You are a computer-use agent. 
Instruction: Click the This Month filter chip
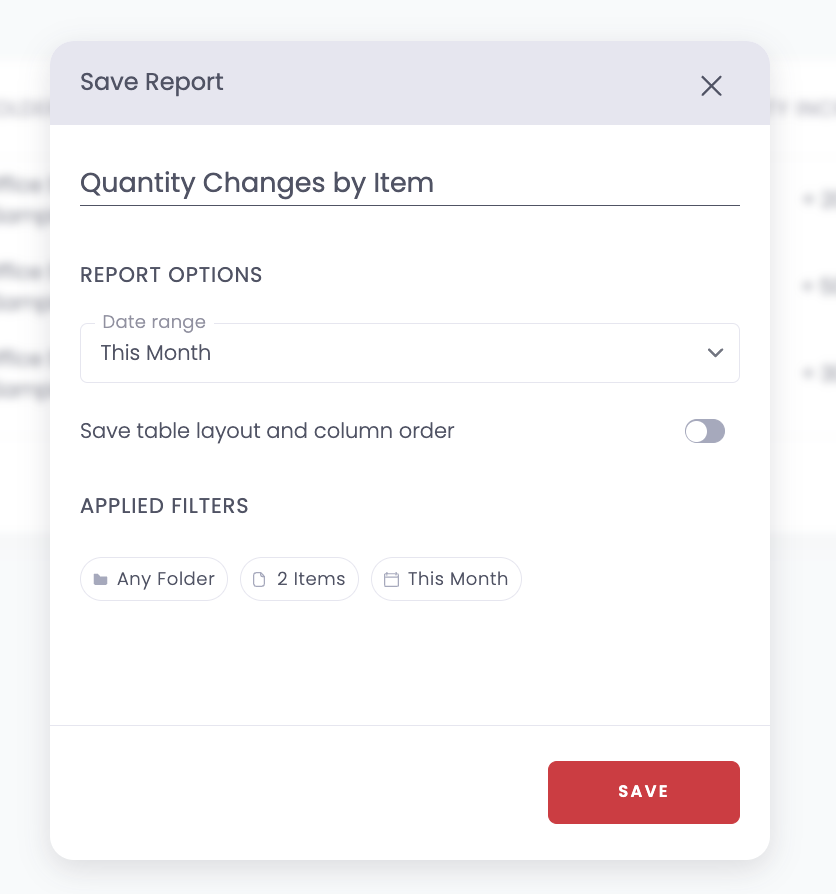[x=446, y=579]
